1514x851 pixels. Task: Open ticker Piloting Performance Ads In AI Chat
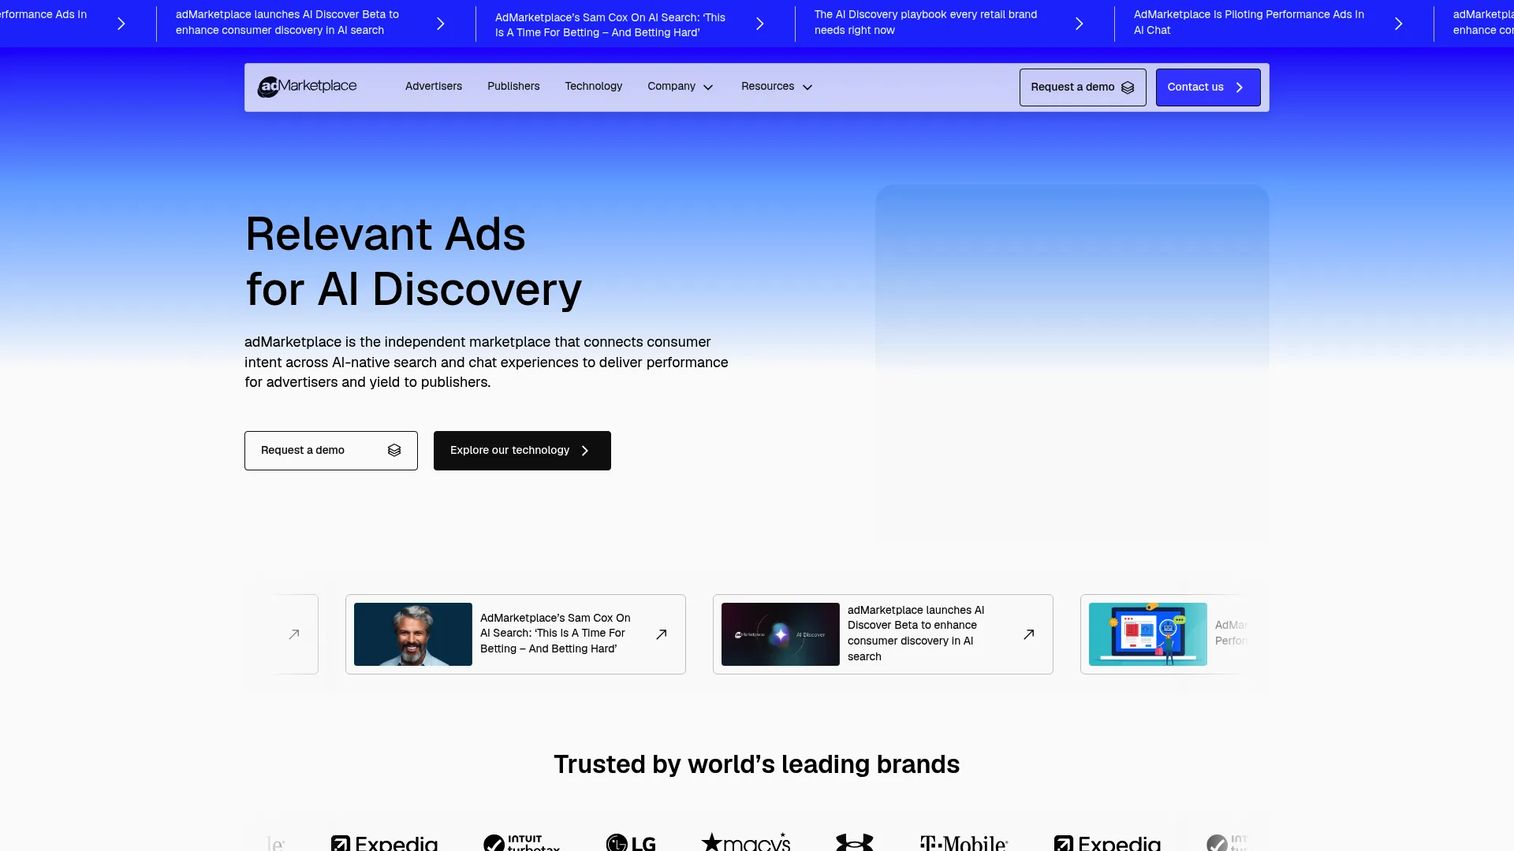pyautogui.click(x=1248, y=22)
